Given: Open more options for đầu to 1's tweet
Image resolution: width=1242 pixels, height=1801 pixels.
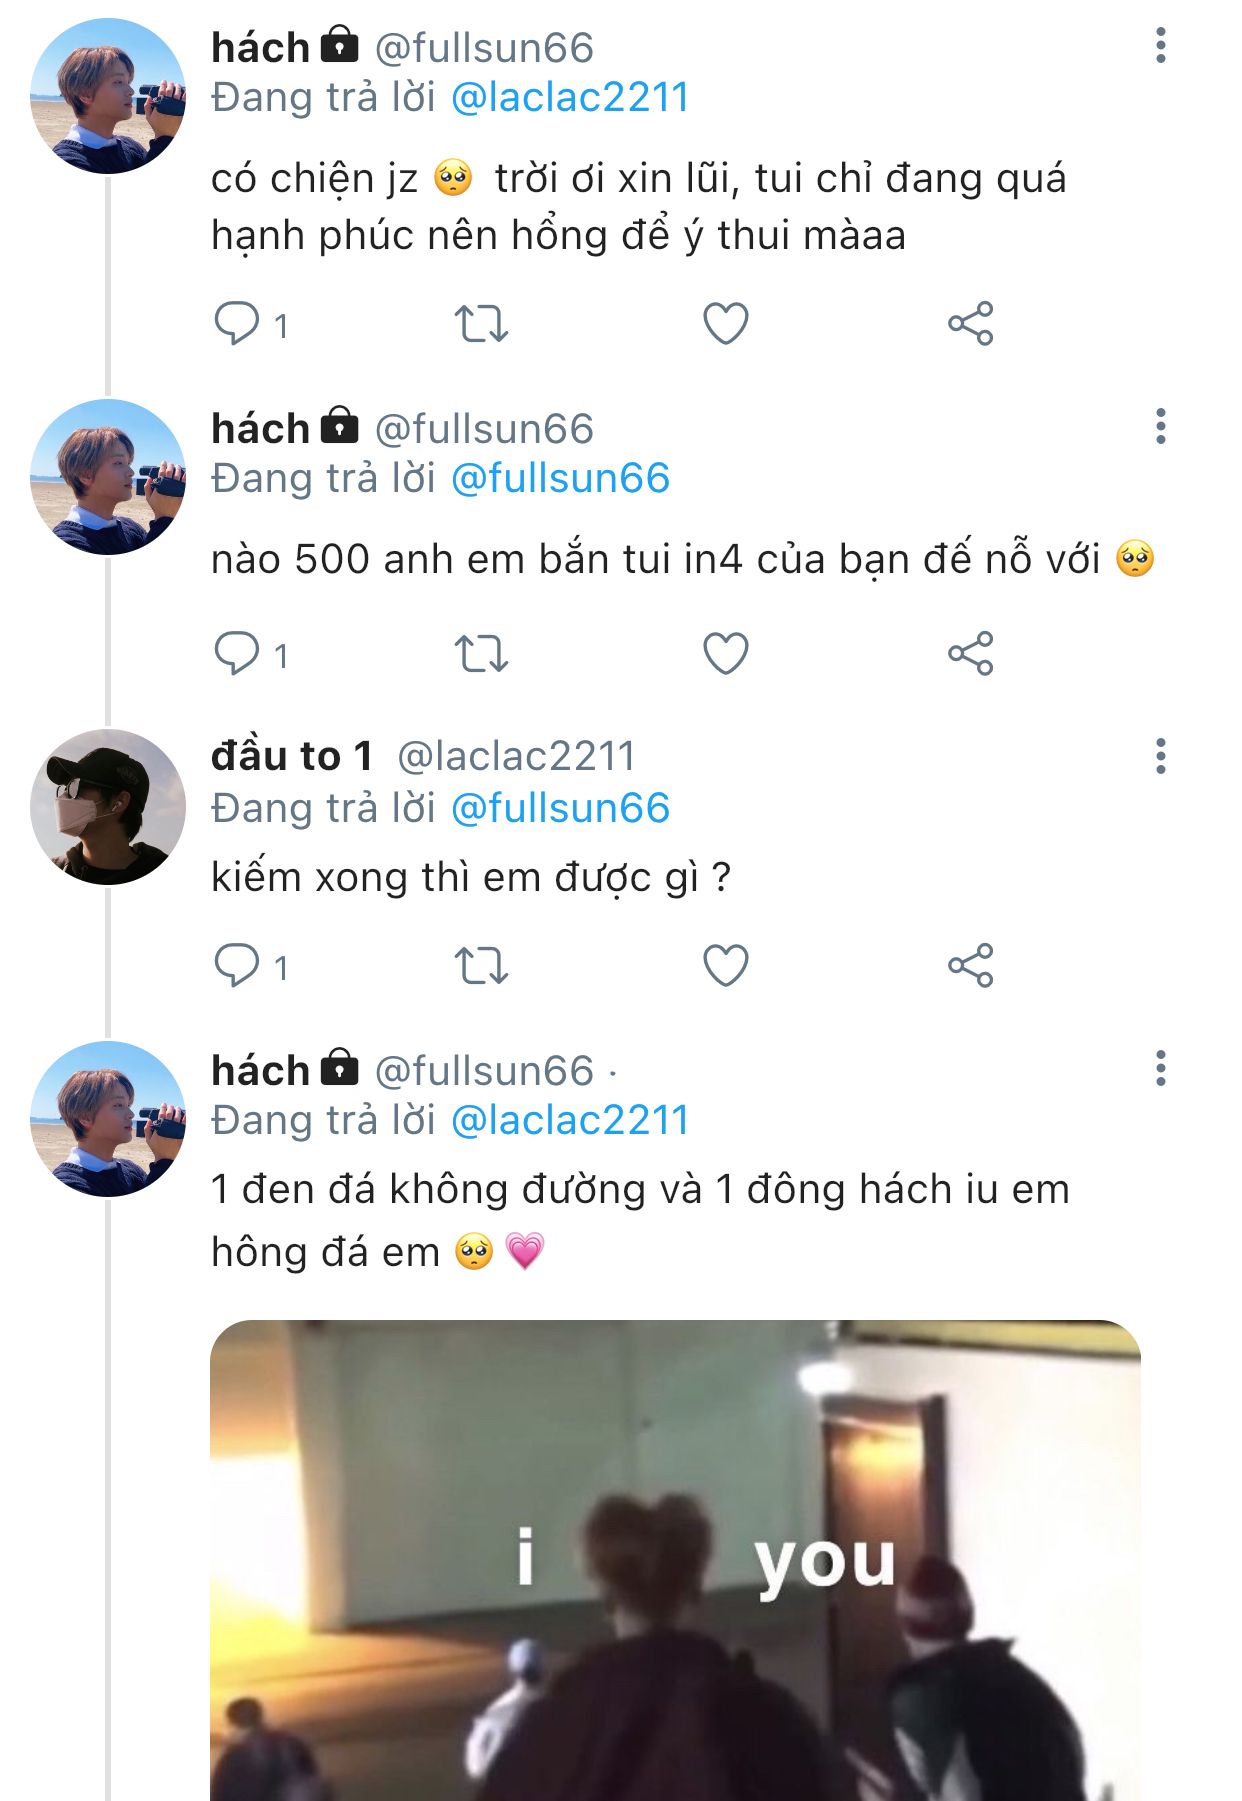Looking at the screenshot, I should [x=1160, y=757].
